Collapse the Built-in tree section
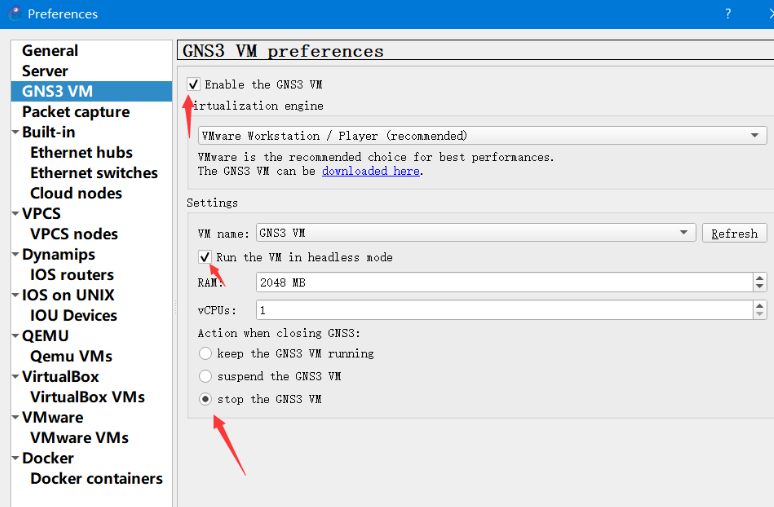Viewport: 774px width, 507px height. [x=15, y=132]
